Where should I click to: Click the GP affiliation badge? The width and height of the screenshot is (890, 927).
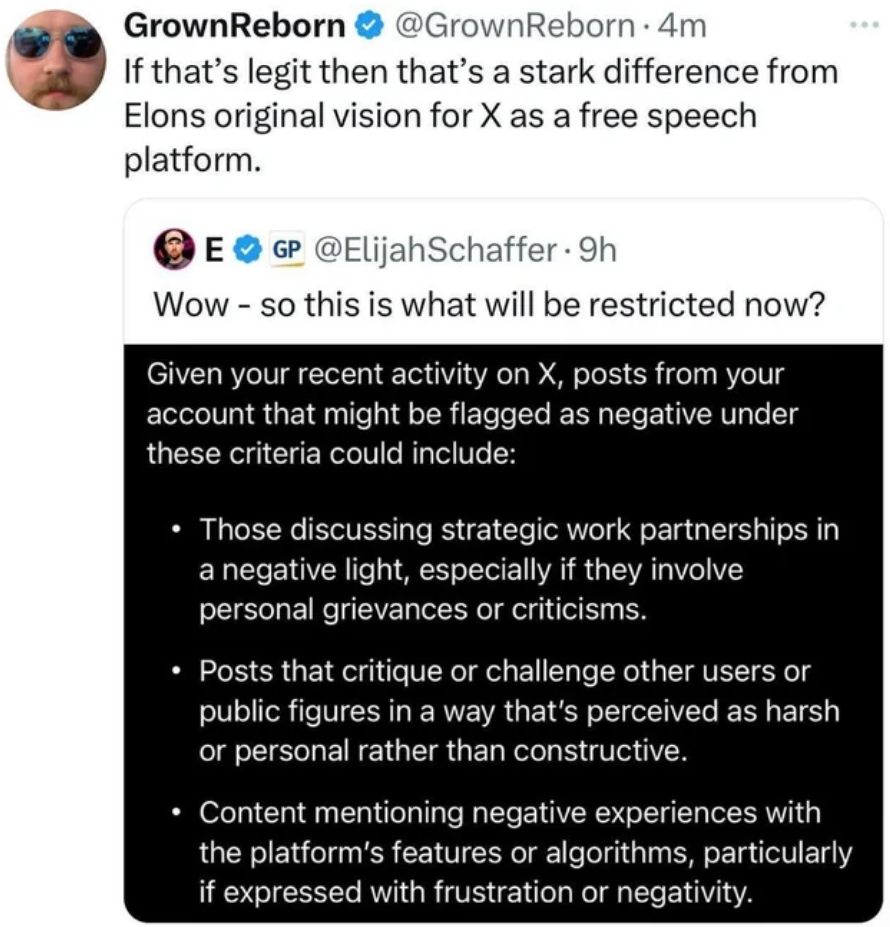[286, 250]
